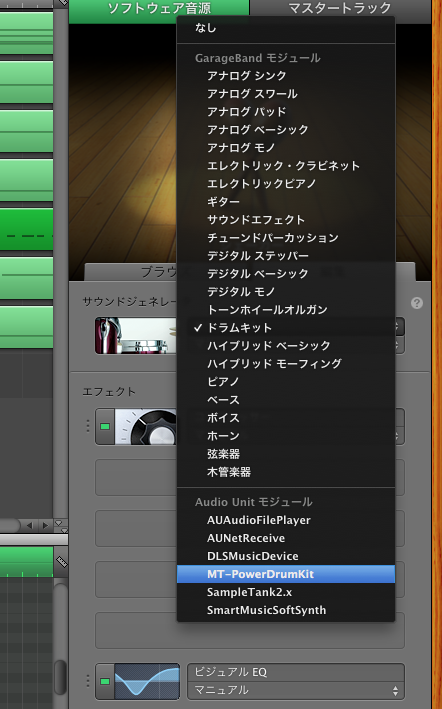The width and height of the screenshot is (442, 709).
Task: Click the first empty effect slot
Action: [x=136, y=477]
